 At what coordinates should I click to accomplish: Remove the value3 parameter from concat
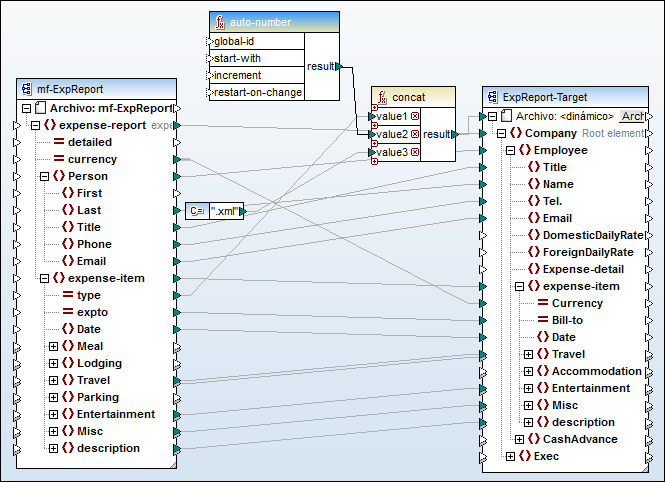click(414, 152)
